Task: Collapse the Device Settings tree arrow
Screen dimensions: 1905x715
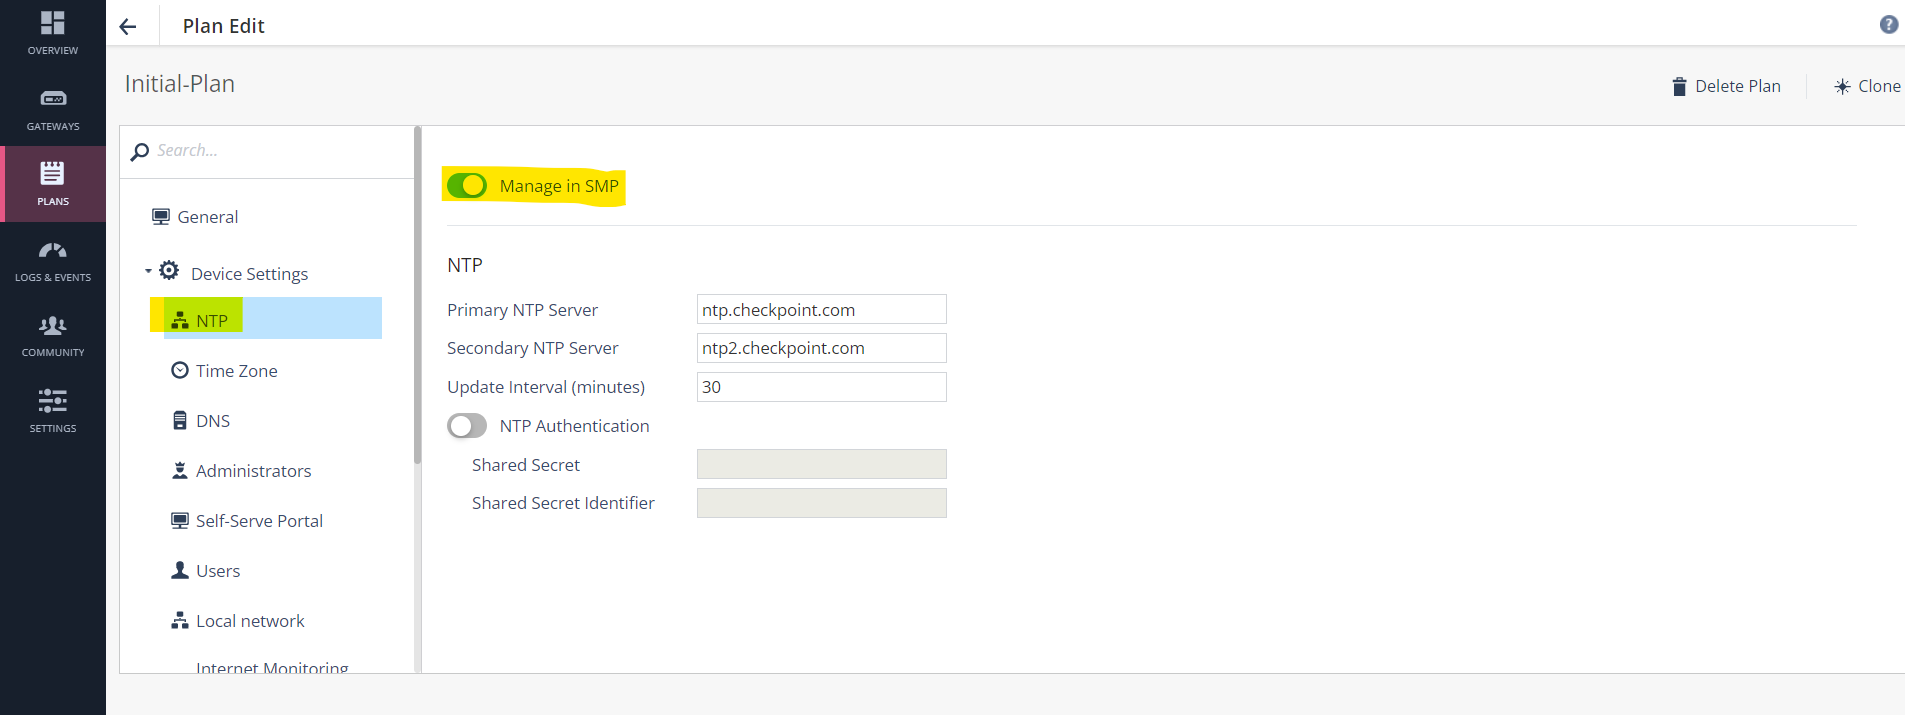Action: click(x=148, y=272)
